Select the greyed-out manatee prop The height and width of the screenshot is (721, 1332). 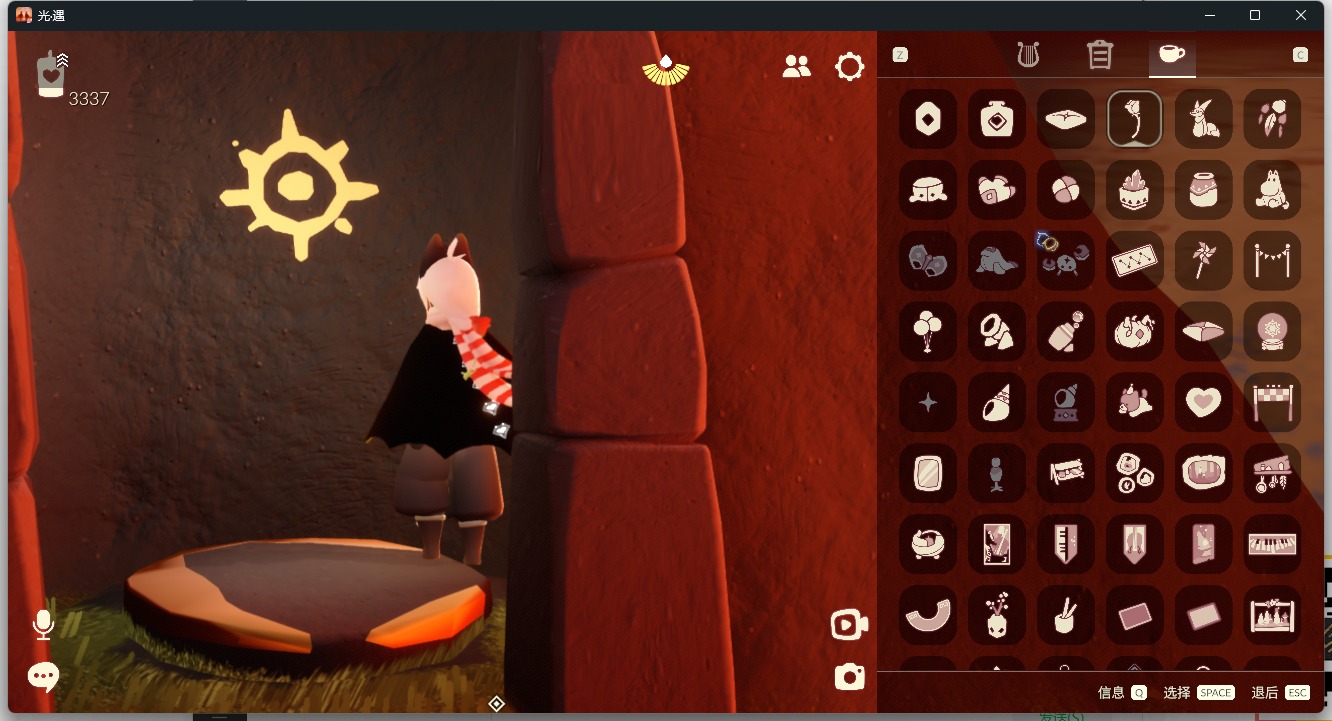click(x=997, y=260)
